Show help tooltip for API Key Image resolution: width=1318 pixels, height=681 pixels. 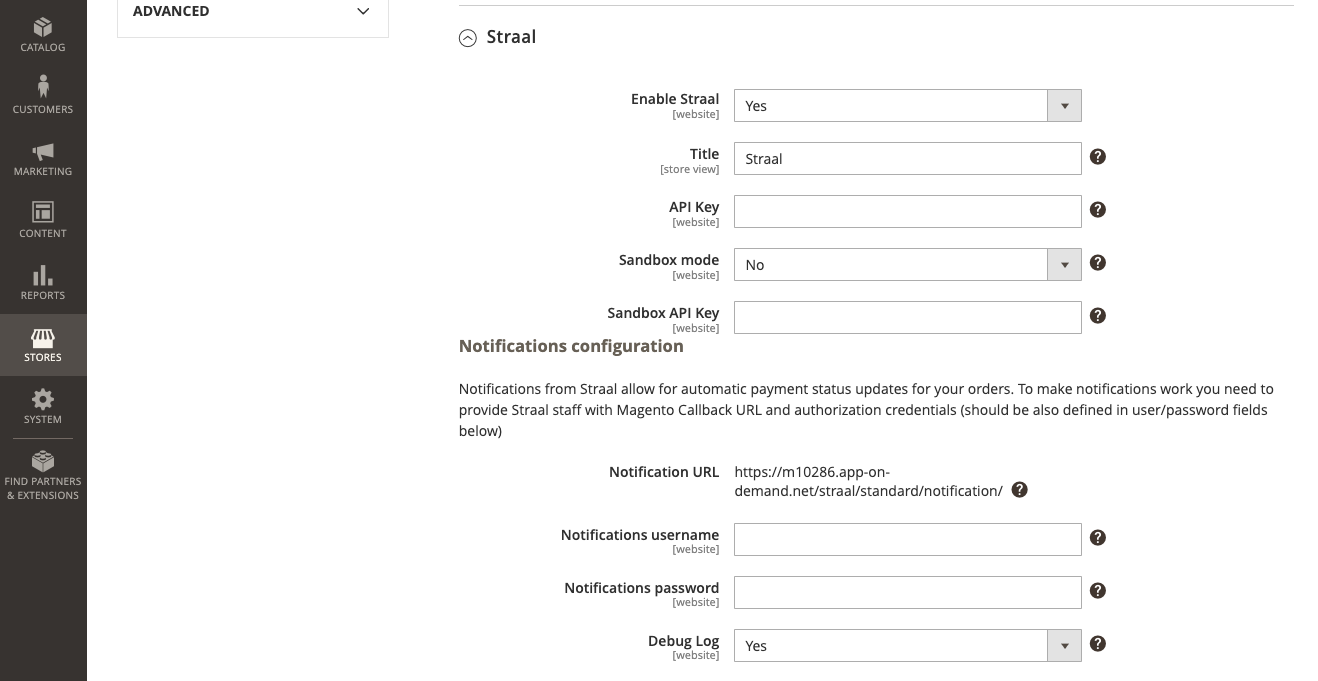[x=1097, y=210]
